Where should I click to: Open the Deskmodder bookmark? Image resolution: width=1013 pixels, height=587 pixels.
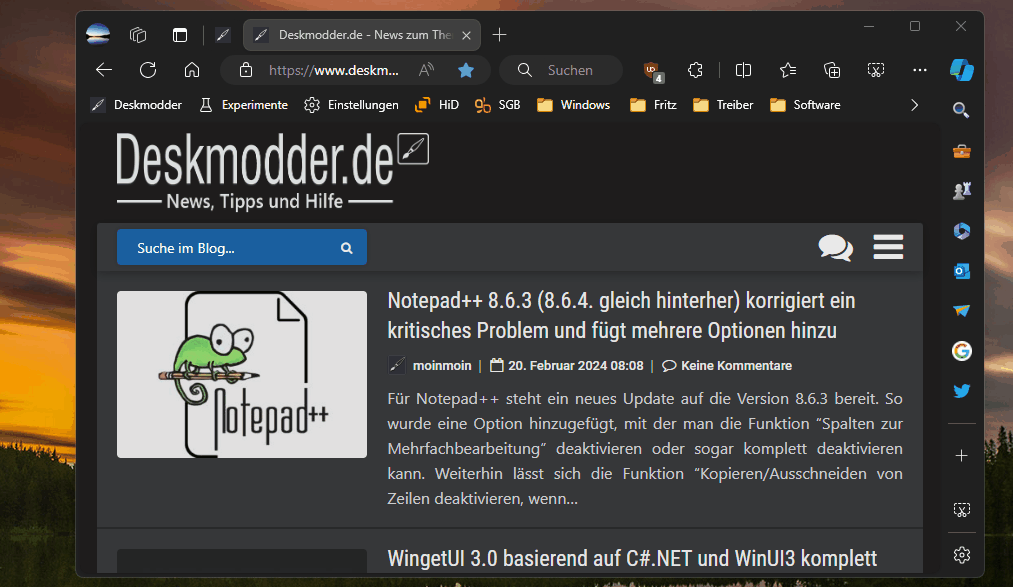point(137,105)
